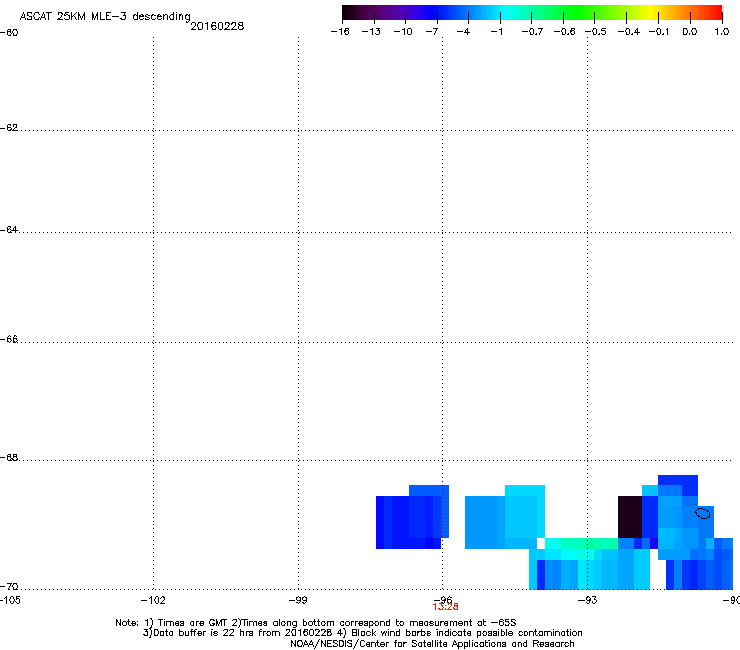740x650 pixels.
Task: Click the -16 color scale label
Action: pos(340,32)
